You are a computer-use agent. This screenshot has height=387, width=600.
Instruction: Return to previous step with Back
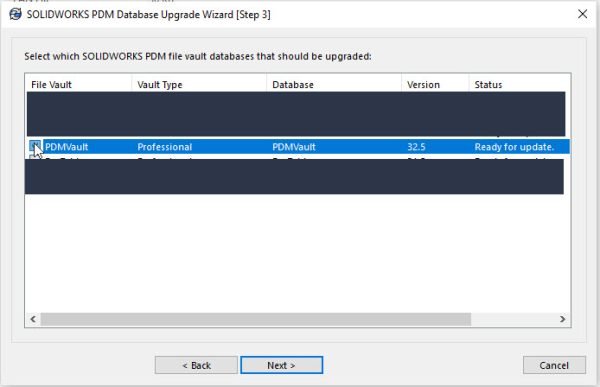point(196,365)
